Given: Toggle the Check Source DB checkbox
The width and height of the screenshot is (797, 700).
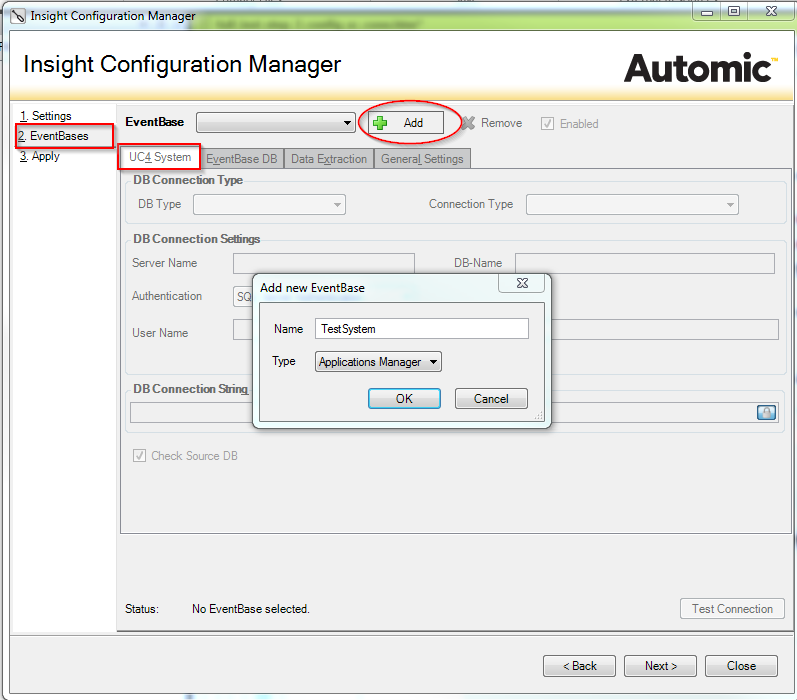Looking at the screenshot, I should coord(139,455).
